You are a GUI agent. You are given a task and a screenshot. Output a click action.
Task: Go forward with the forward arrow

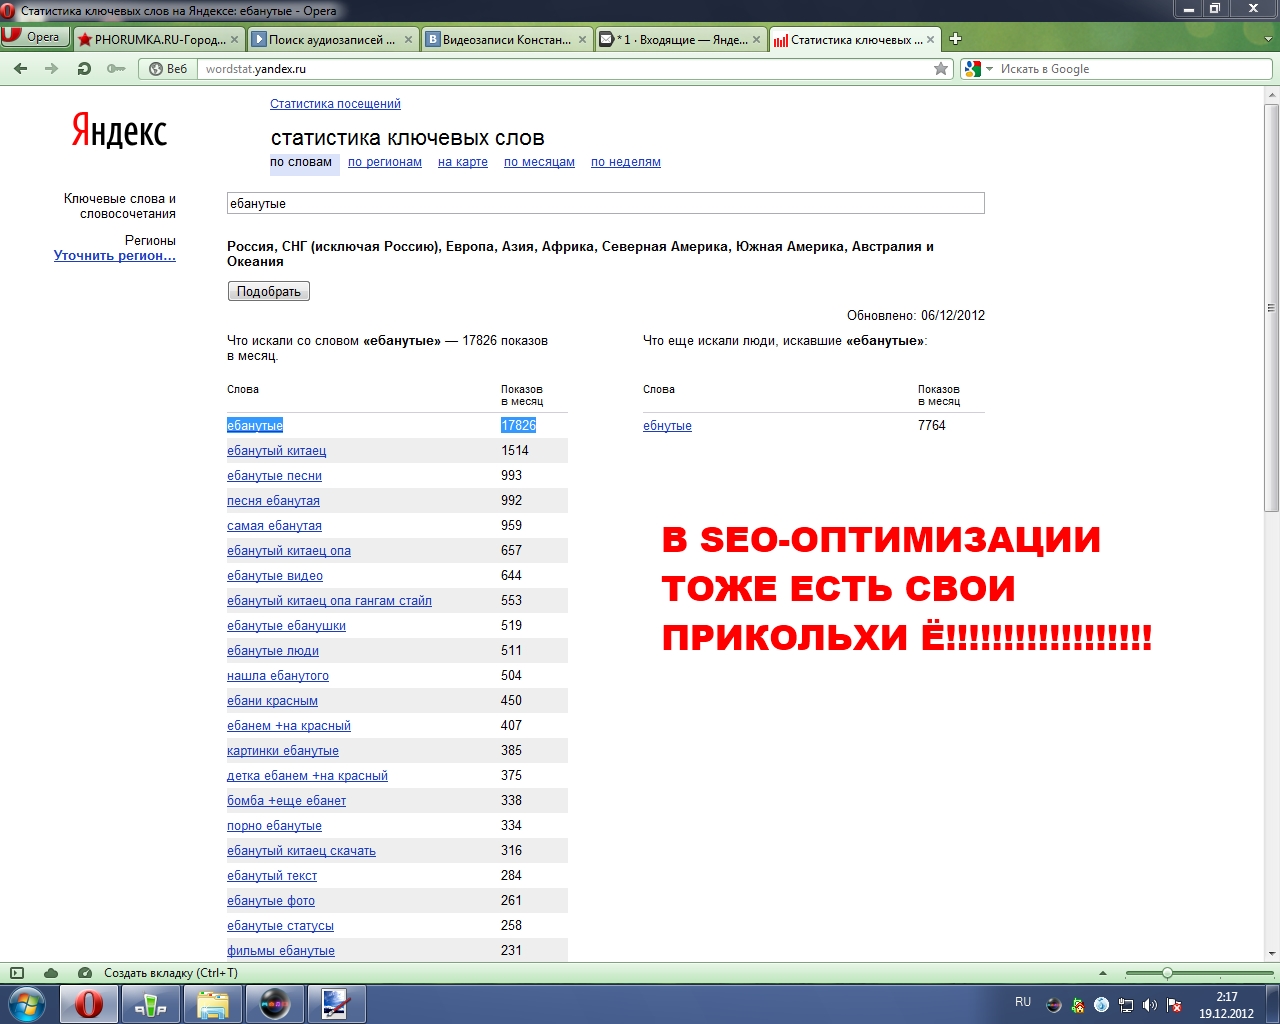51,69
